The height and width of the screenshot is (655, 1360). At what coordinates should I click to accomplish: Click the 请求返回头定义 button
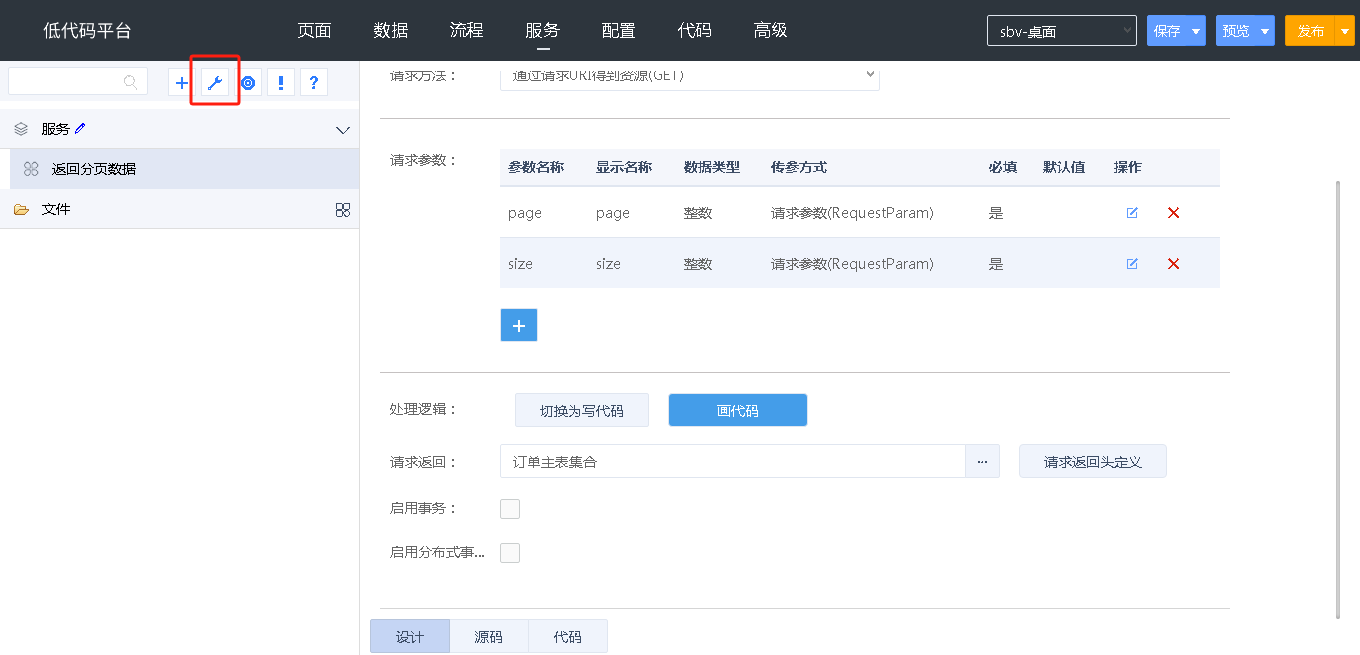click(1092, 462)
